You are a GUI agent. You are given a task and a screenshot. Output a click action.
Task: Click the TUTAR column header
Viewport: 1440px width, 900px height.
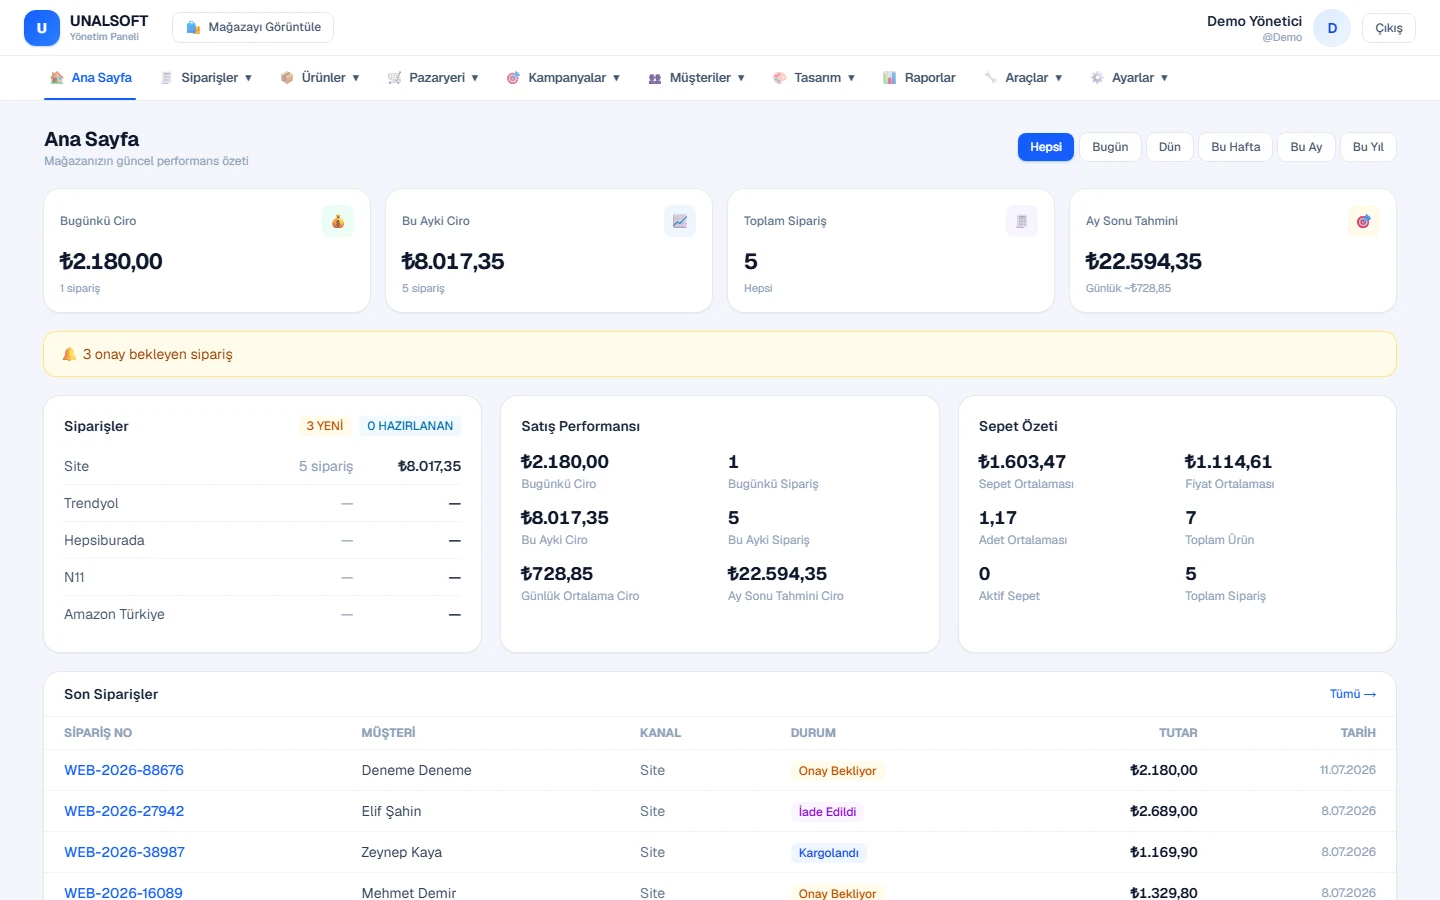[x=1178, y=733]
